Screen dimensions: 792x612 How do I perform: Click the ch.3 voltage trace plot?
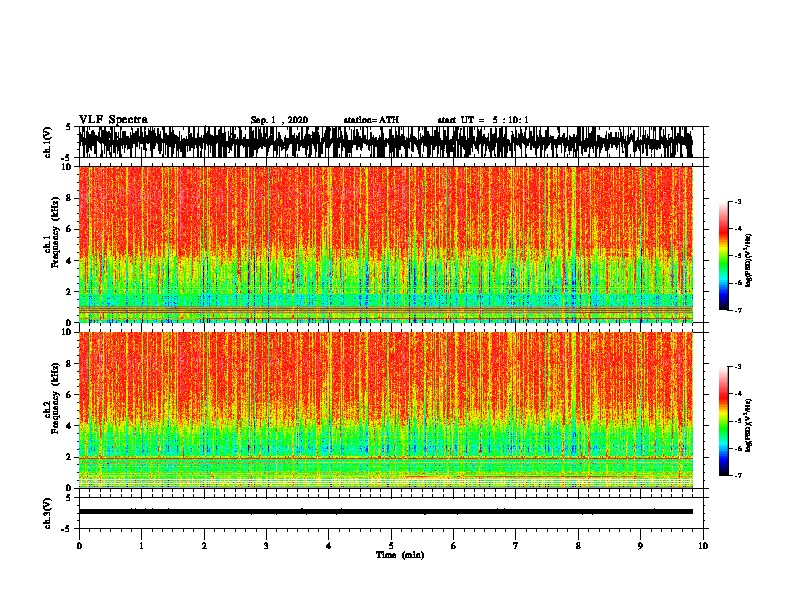click(x=385, y=513)
